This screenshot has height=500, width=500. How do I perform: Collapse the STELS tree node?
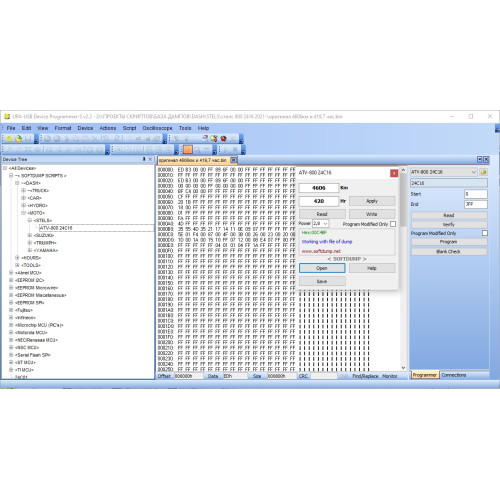30,220
